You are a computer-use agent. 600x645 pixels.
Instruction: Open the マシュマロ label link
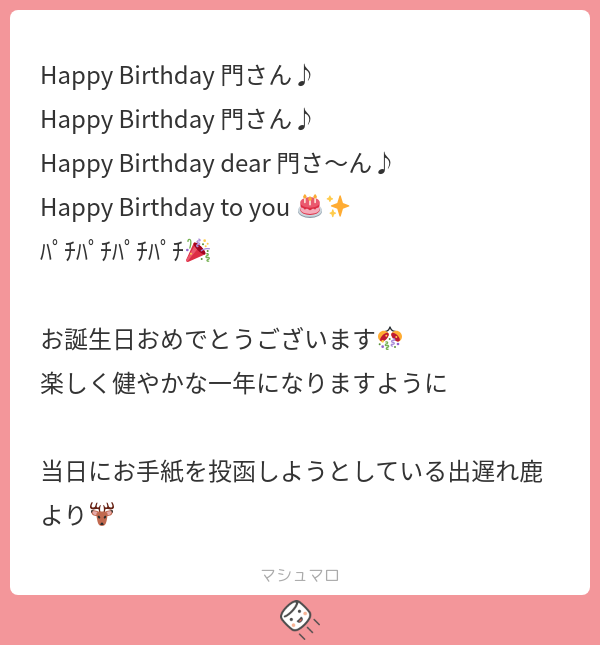(x=300, y=575)
